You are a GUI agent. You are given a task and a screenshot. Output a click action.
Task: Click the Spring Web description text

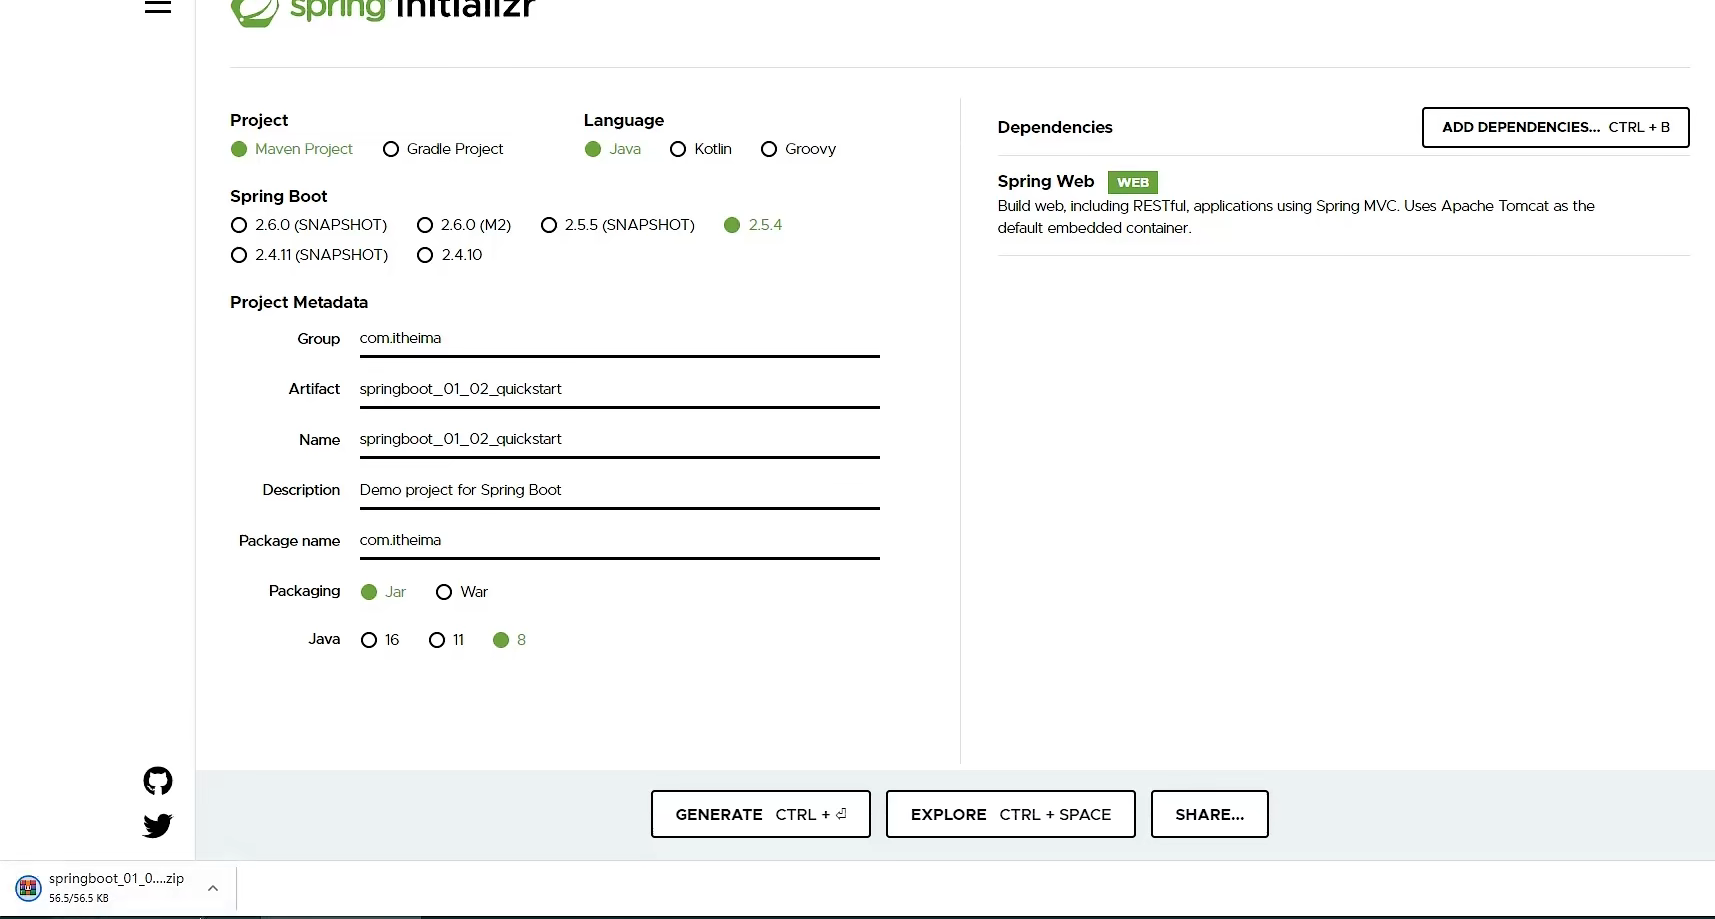tap(1296, 217)
